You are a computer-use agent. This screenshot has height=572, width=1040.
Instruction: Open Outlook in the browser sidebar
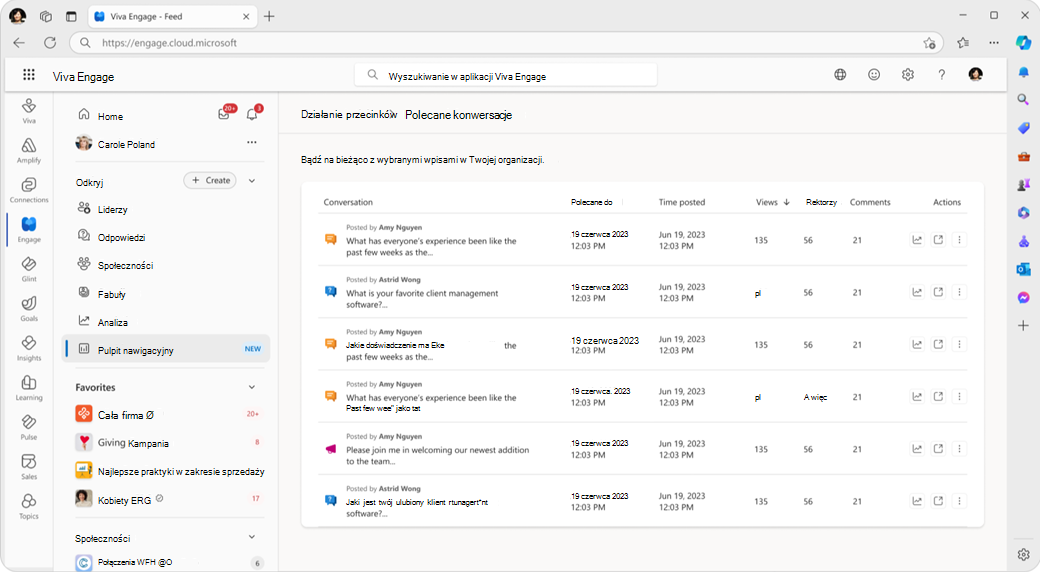(x=1023, y=269)
